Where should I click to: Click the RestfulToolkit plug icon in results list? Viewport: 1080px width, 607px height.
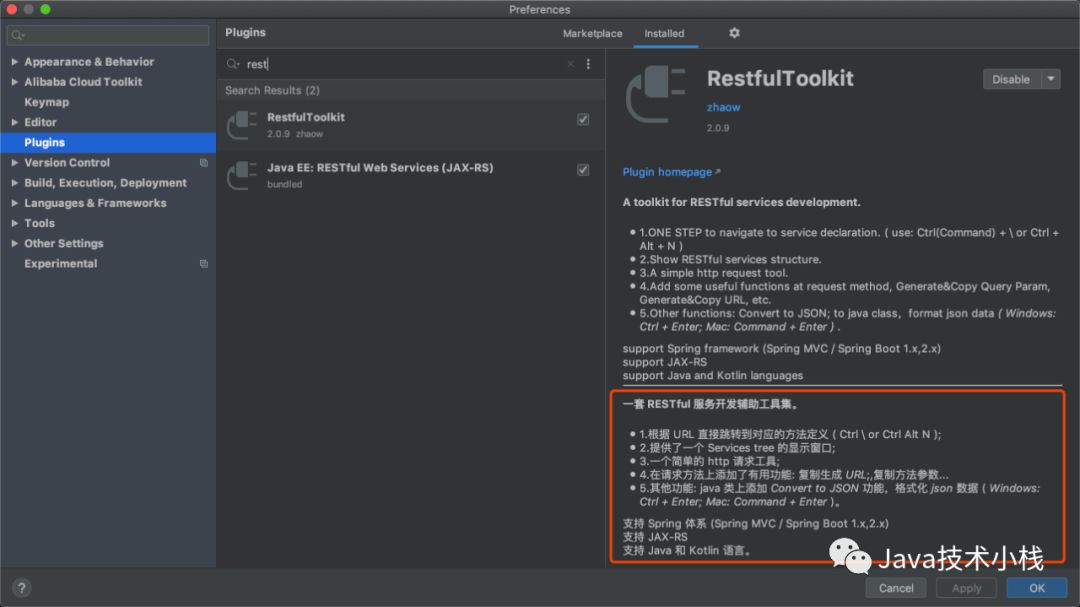[242, 125]
